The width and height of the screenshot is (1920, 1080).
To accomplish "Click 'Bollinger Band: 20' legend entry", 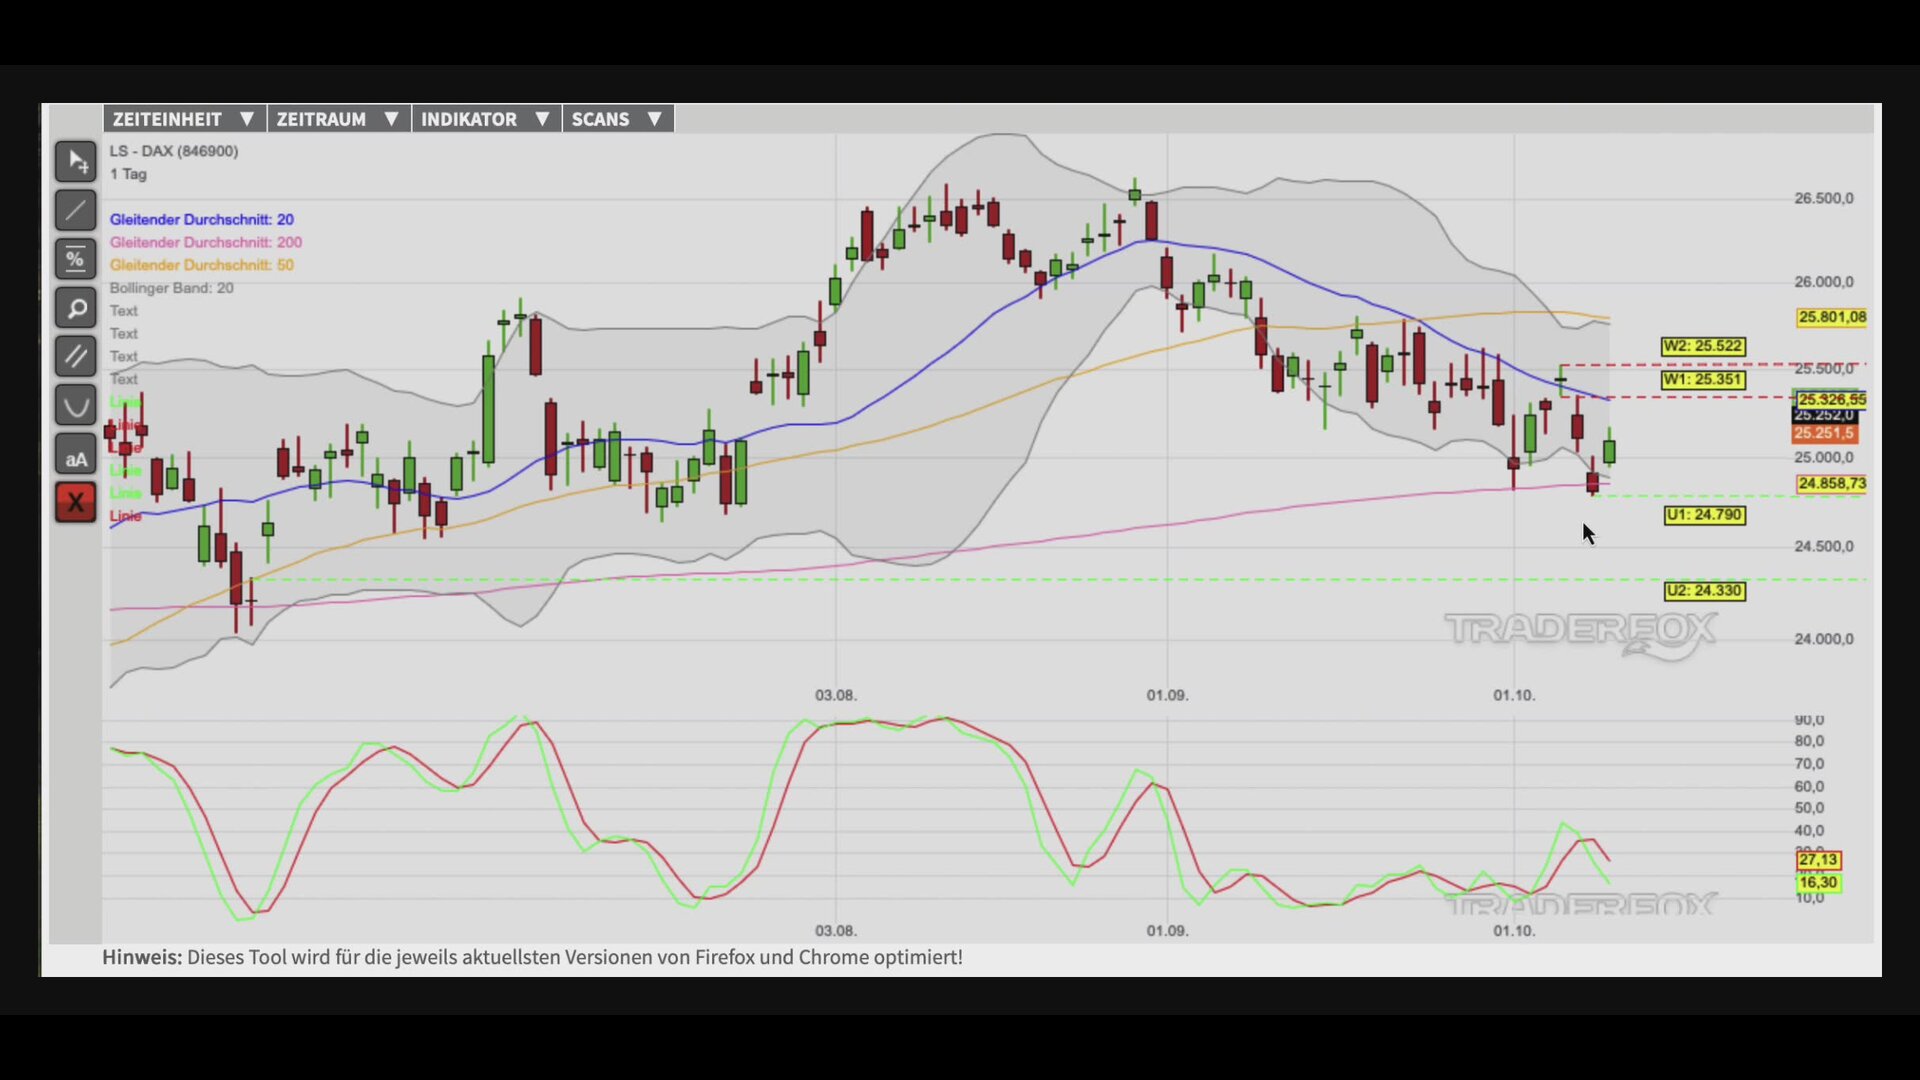I will pyautogui.click(x=171, y=288).
